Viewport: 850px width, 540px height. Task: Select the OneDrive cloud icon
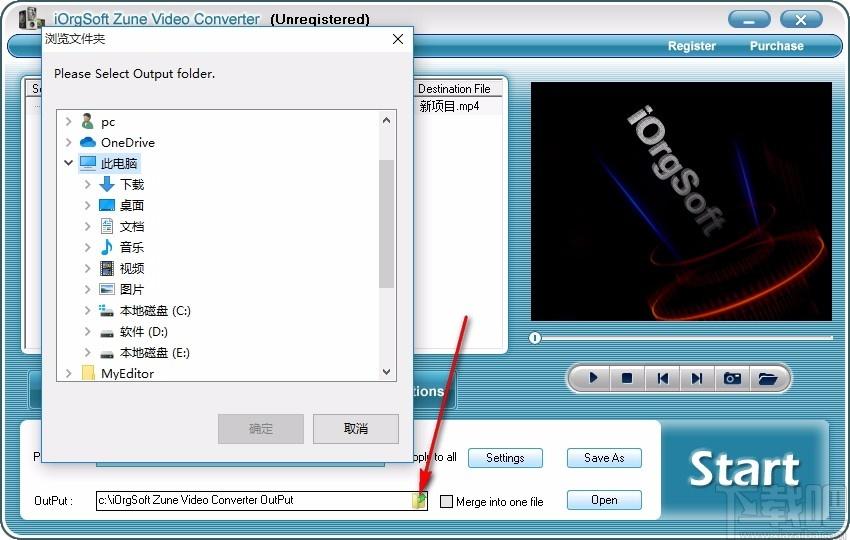point(87,142)
